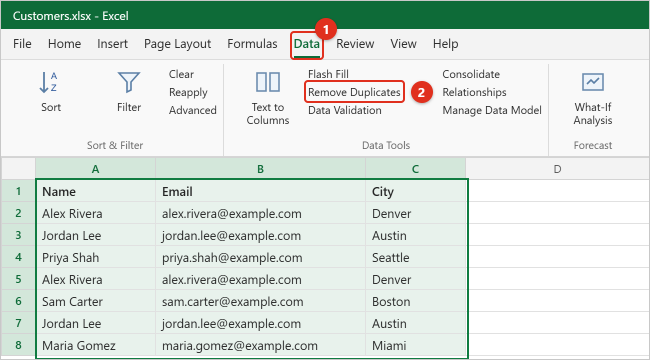The height and width of the screenshot is (360, 650).
Task: Click priya.shah@example.com cell
Action: coord(260,257)
